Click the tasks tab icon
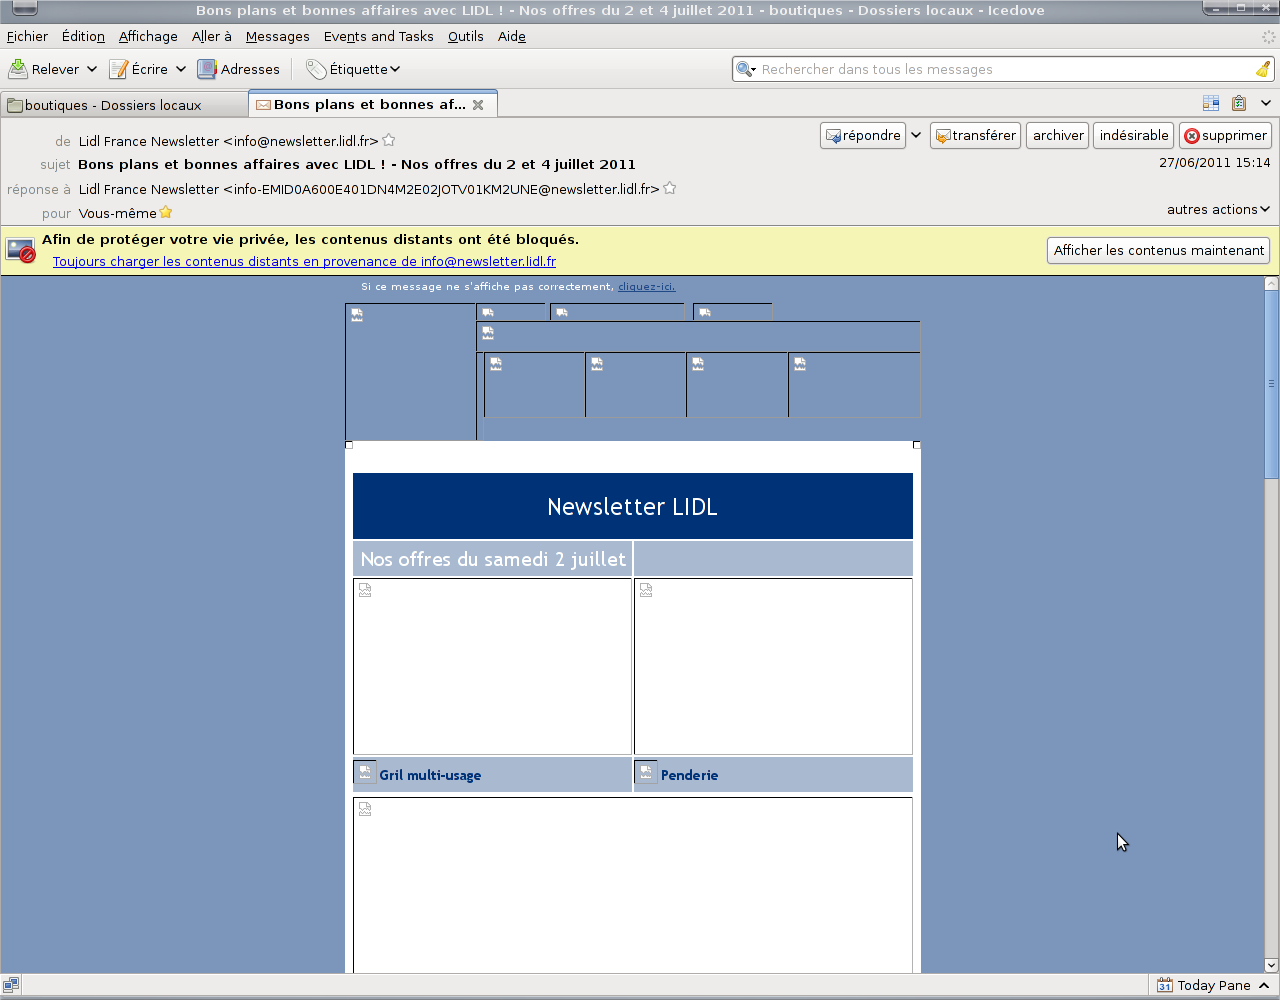Viewport: 1280px width, 1000px height. click(x=1239, y=103)
